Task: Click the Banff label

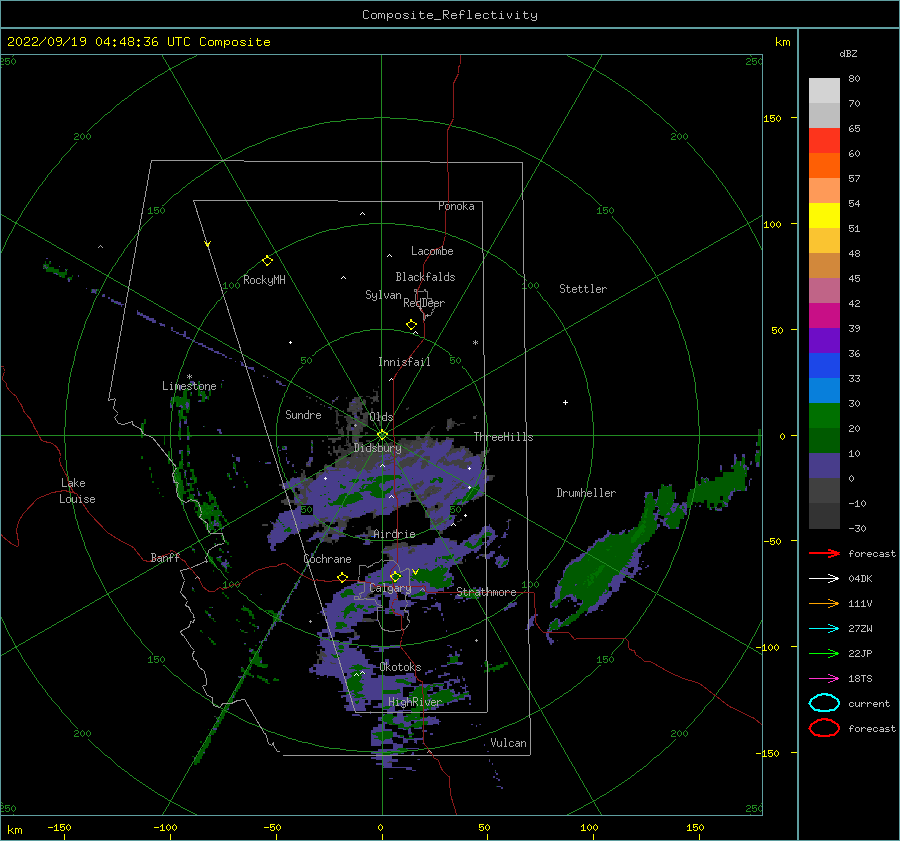Action: [165, 557]
